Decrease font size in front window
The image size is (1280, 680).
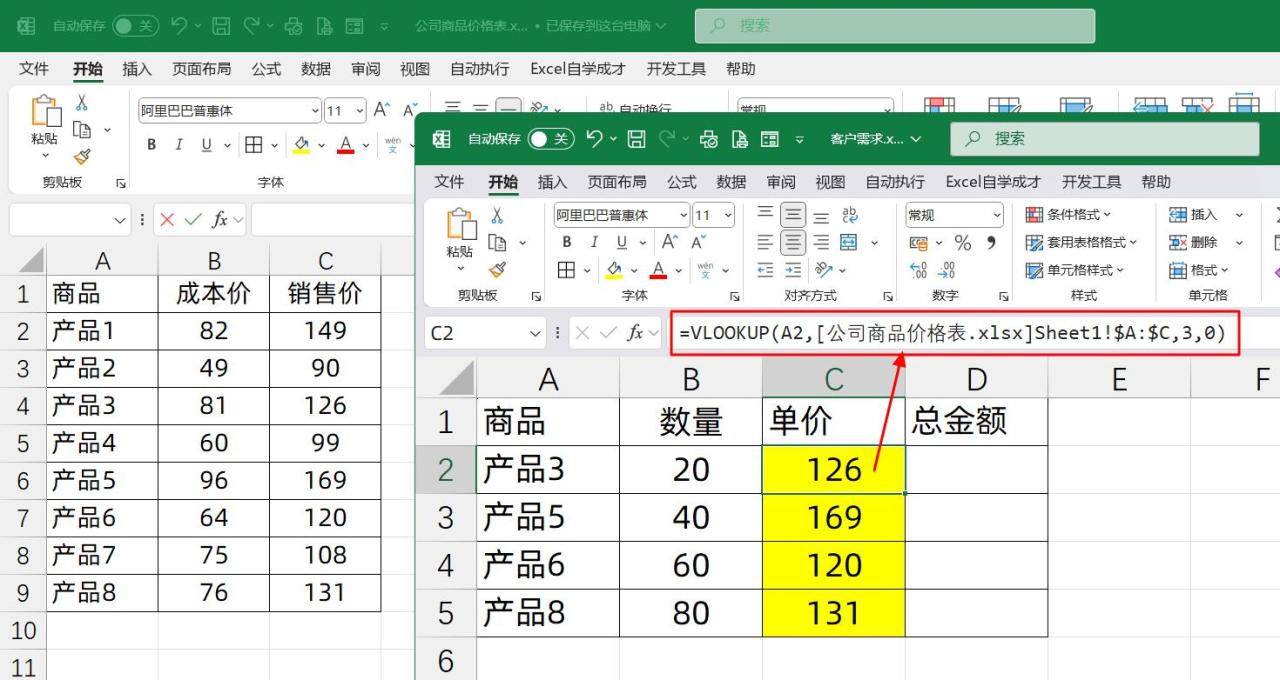(698, 242)
